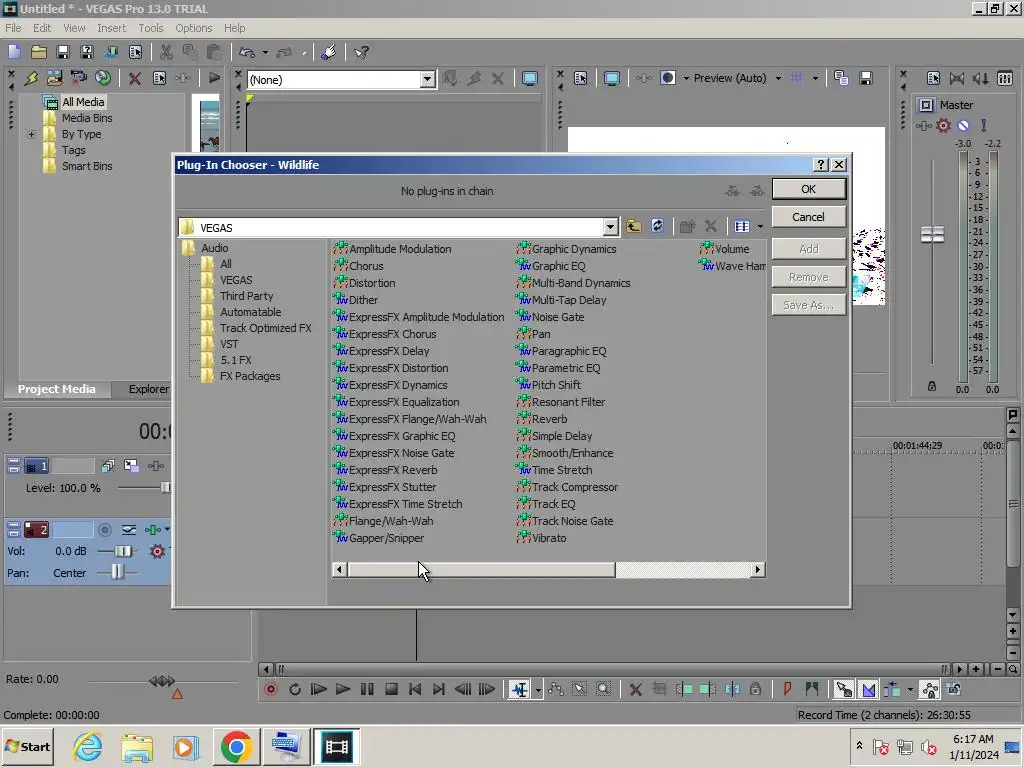The width and height of the screenshot is (1024, 768).
Task: Click the Chorus plug-in icon entry
Action: (x=359, y=266)
